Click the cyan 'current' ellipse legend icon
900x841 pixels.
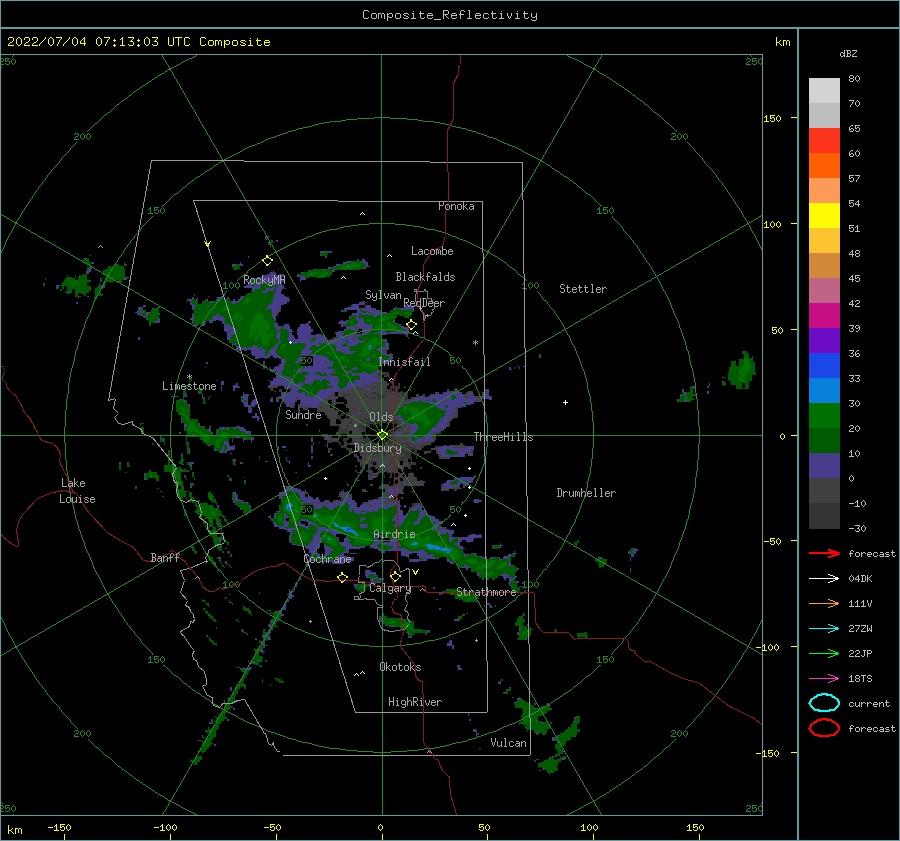point(824,703)
